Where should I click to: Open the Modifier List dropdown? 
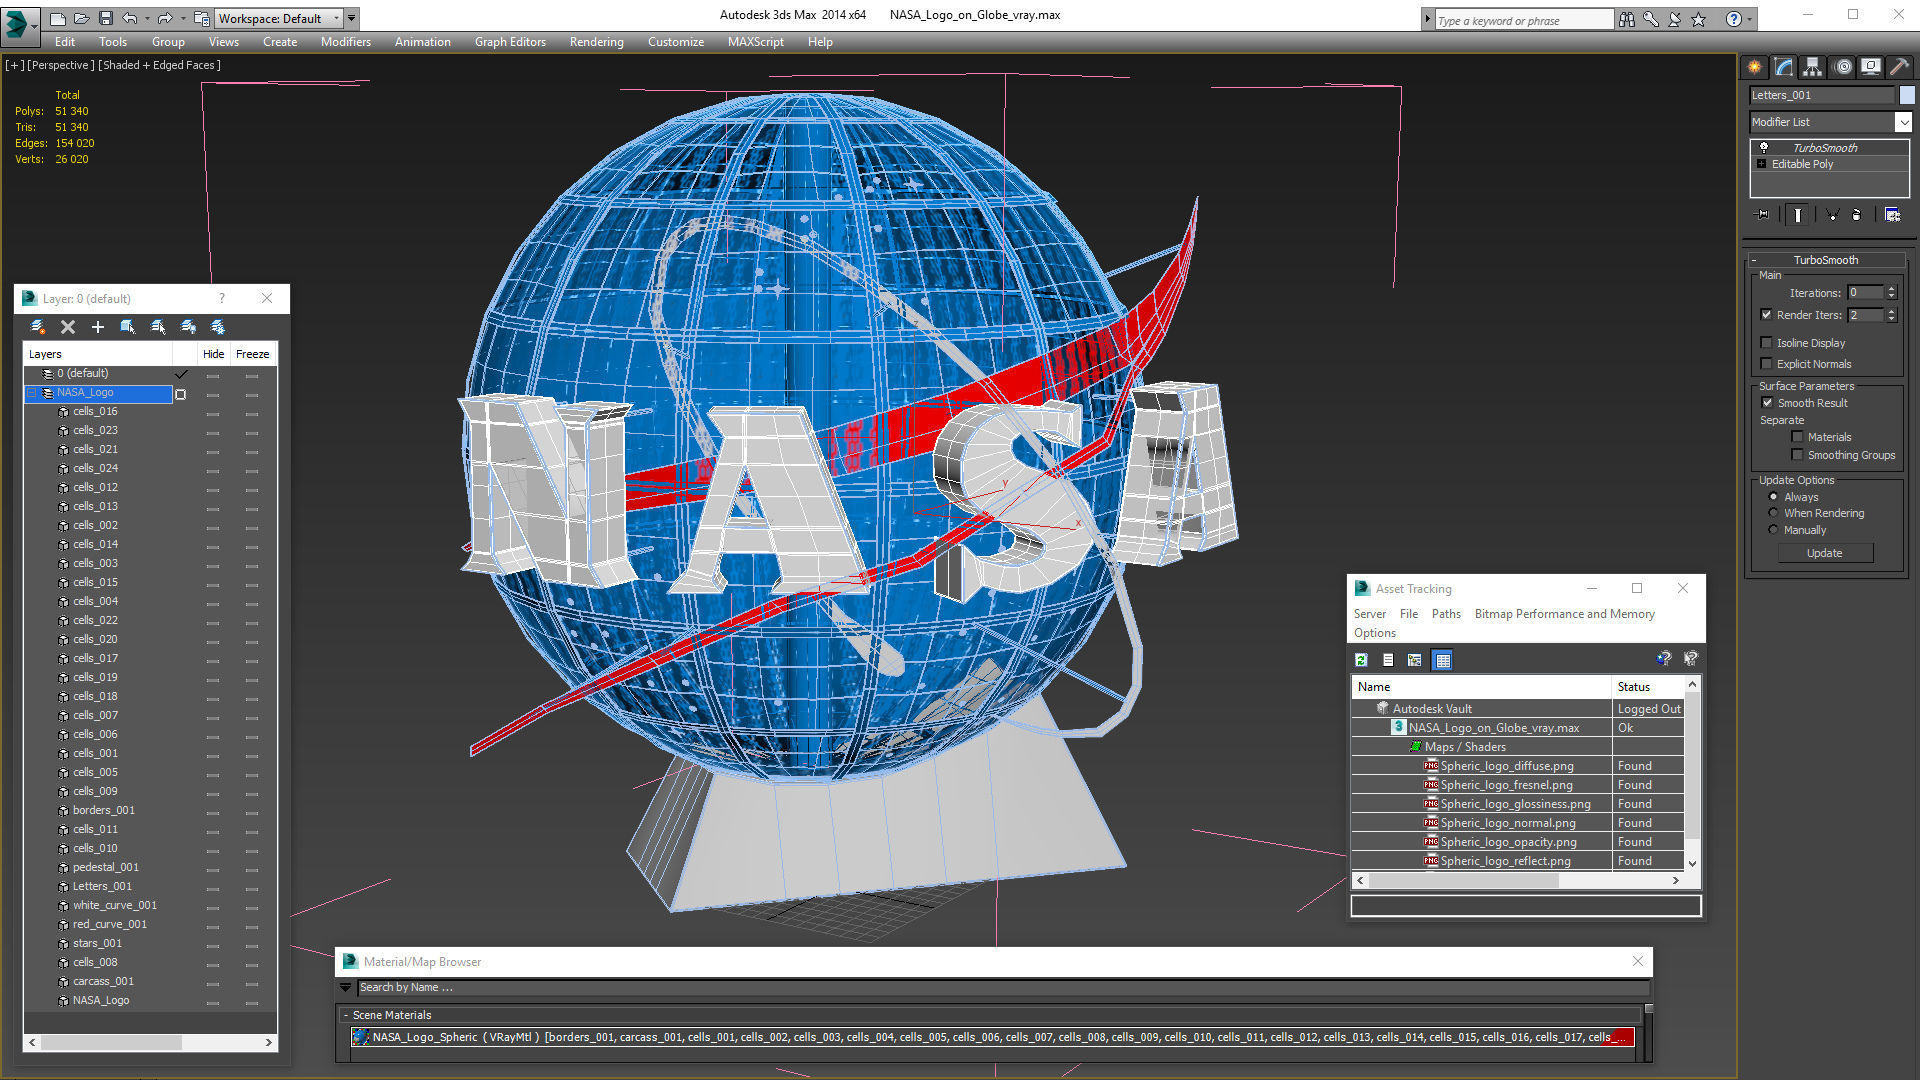(x=1902, y=122)
